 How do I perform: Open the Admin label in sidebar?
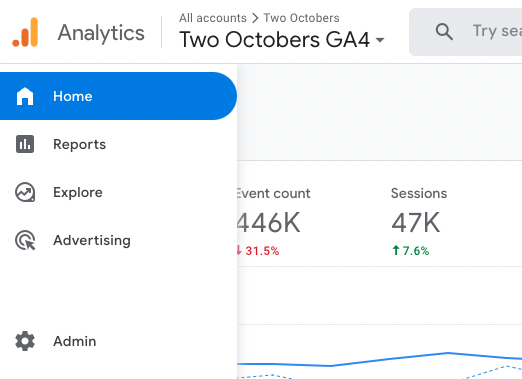tap(75, 341)
